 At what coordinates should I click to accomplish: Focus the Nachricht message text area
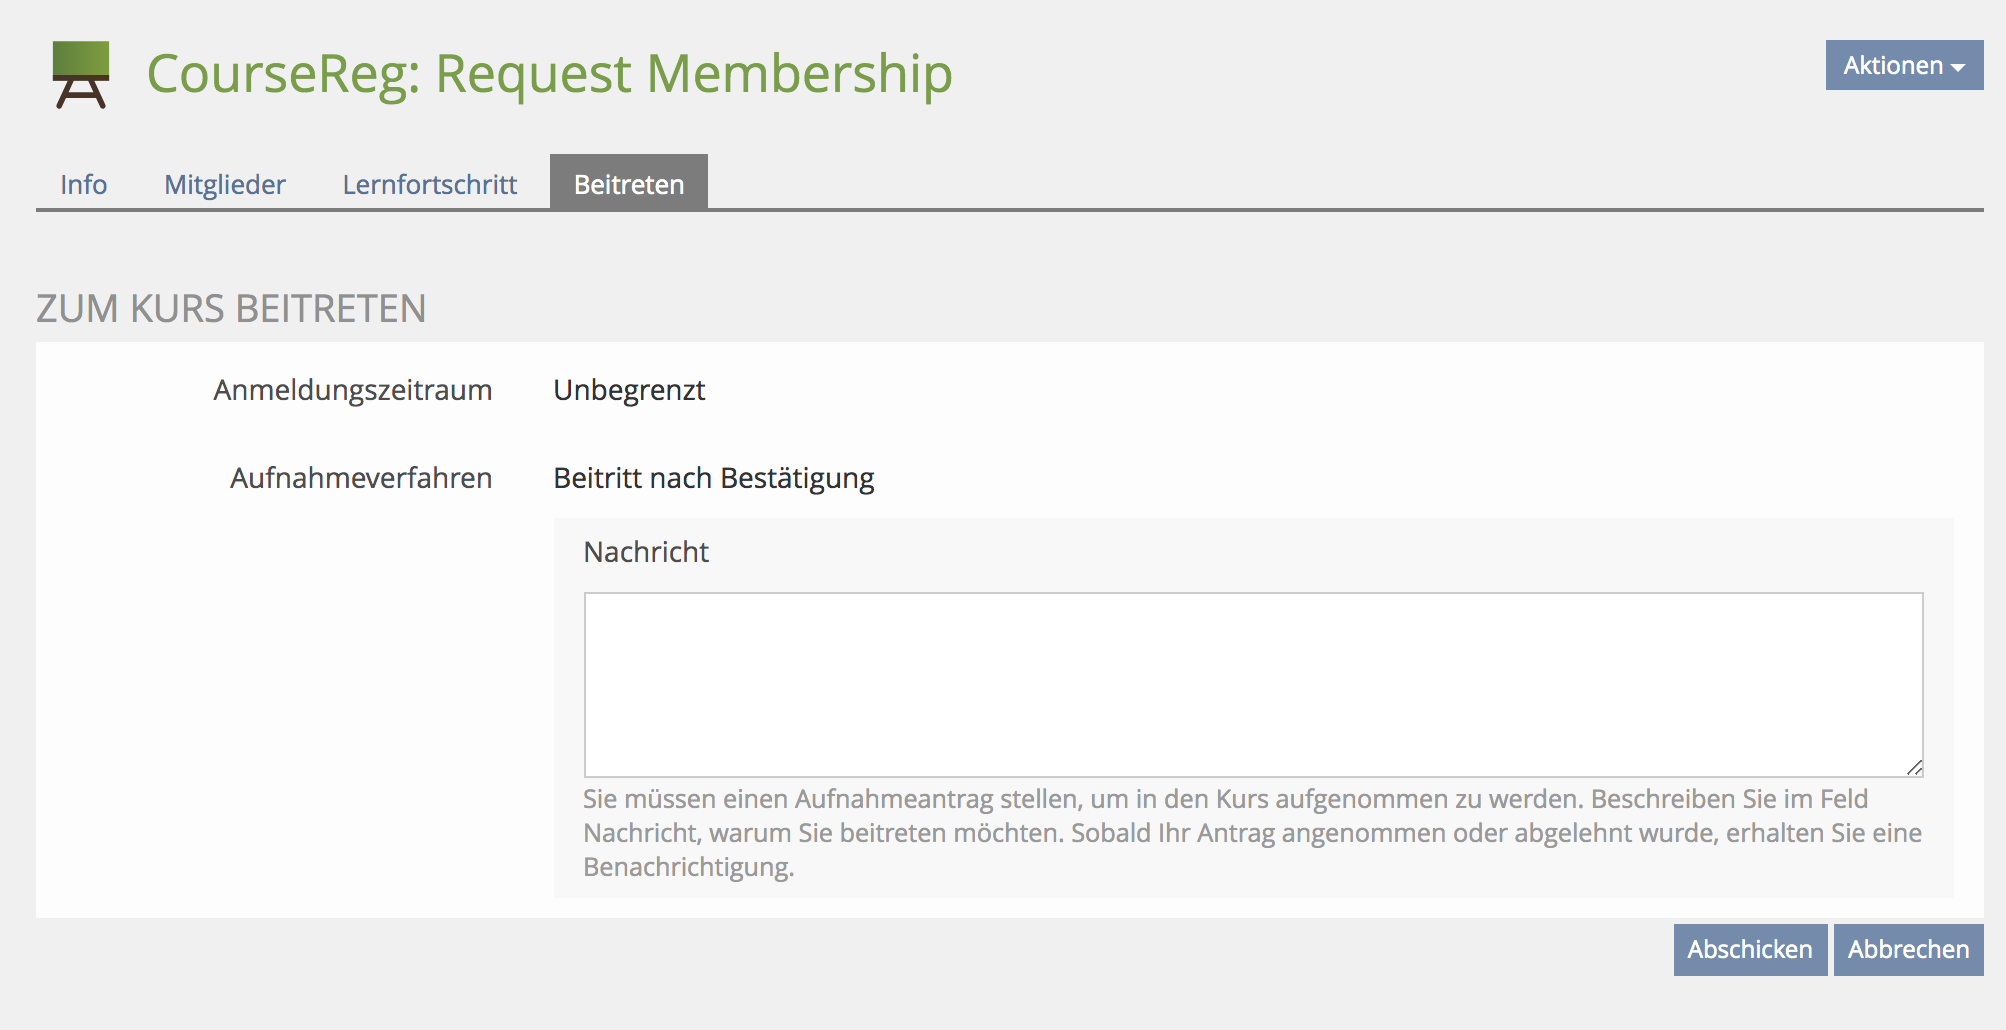click(1253, 684)
